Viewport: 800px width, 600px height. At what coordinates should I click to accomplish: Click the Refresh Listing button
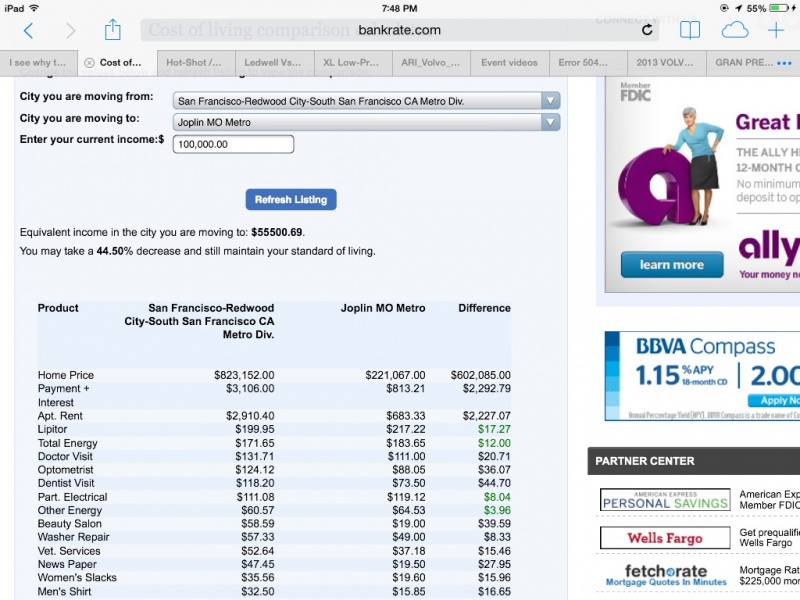[291, 199]
